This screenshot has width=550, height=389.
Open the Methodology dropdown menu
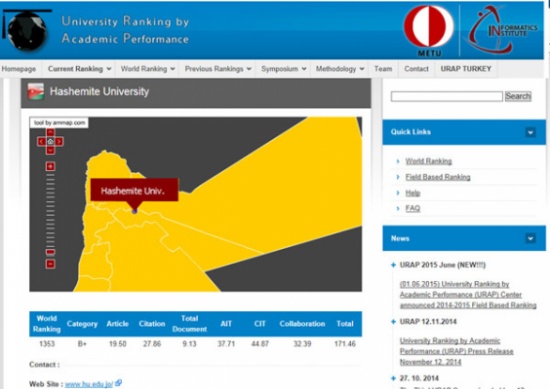point(340,69)
